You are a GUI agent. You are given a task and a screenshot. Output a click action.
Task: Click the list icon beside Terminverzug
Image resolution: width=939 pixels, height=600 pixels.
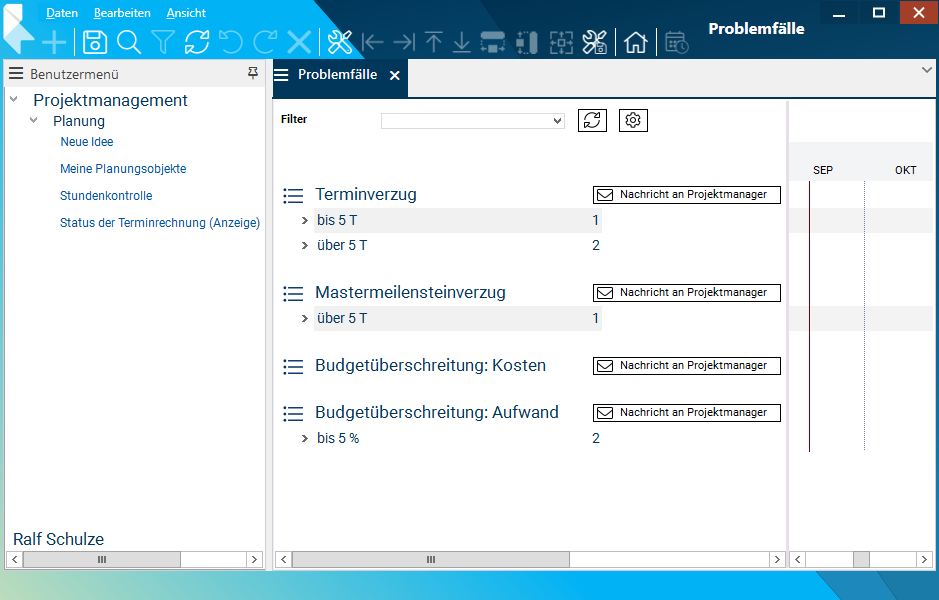293,195
